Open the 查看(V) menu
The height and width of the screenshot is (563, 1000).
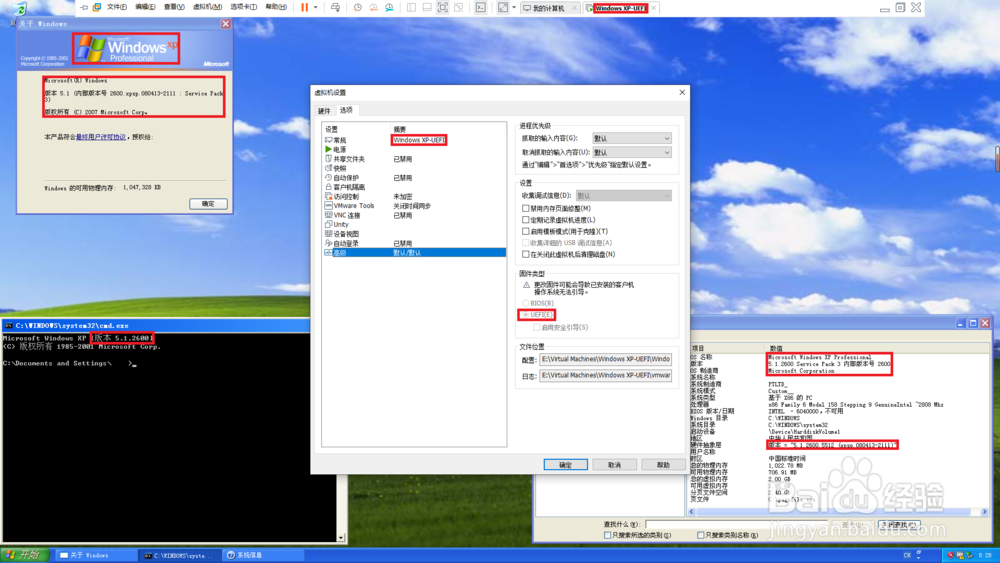pos(174,7)
